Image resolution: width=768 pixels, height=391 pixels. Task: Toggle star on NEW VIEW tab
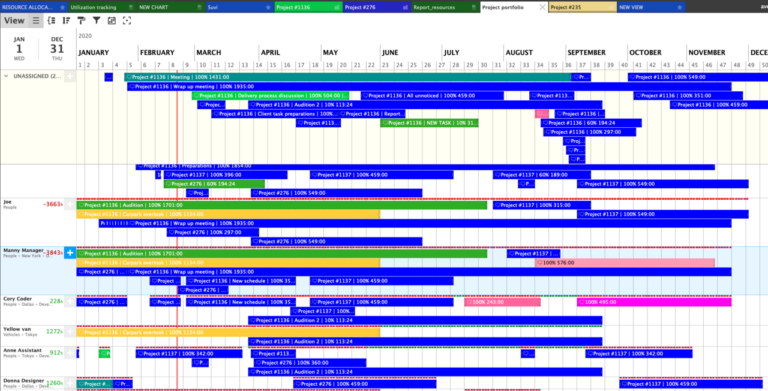679,7
